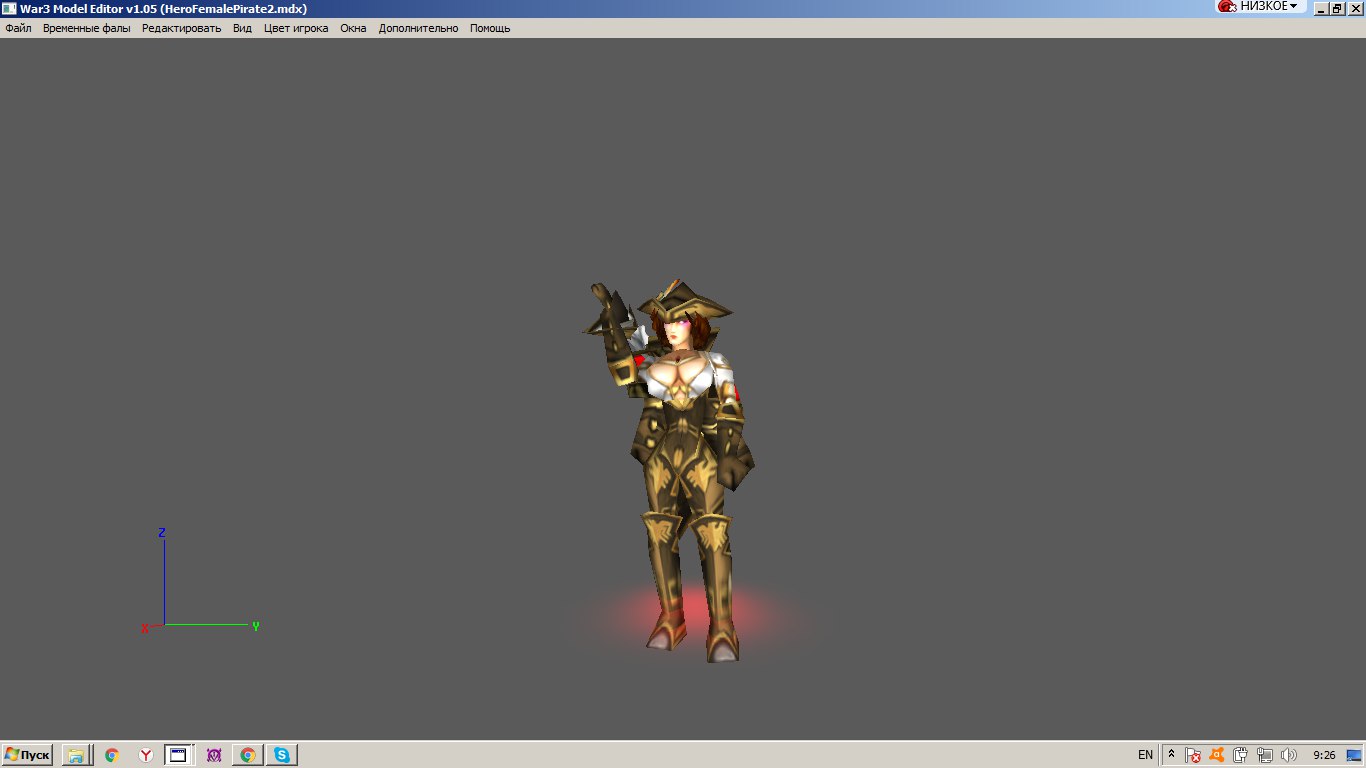The width and height of the screenshot is (1366, 768).
Task: Open the network tray icon
Action: (x=1265, y=755)
